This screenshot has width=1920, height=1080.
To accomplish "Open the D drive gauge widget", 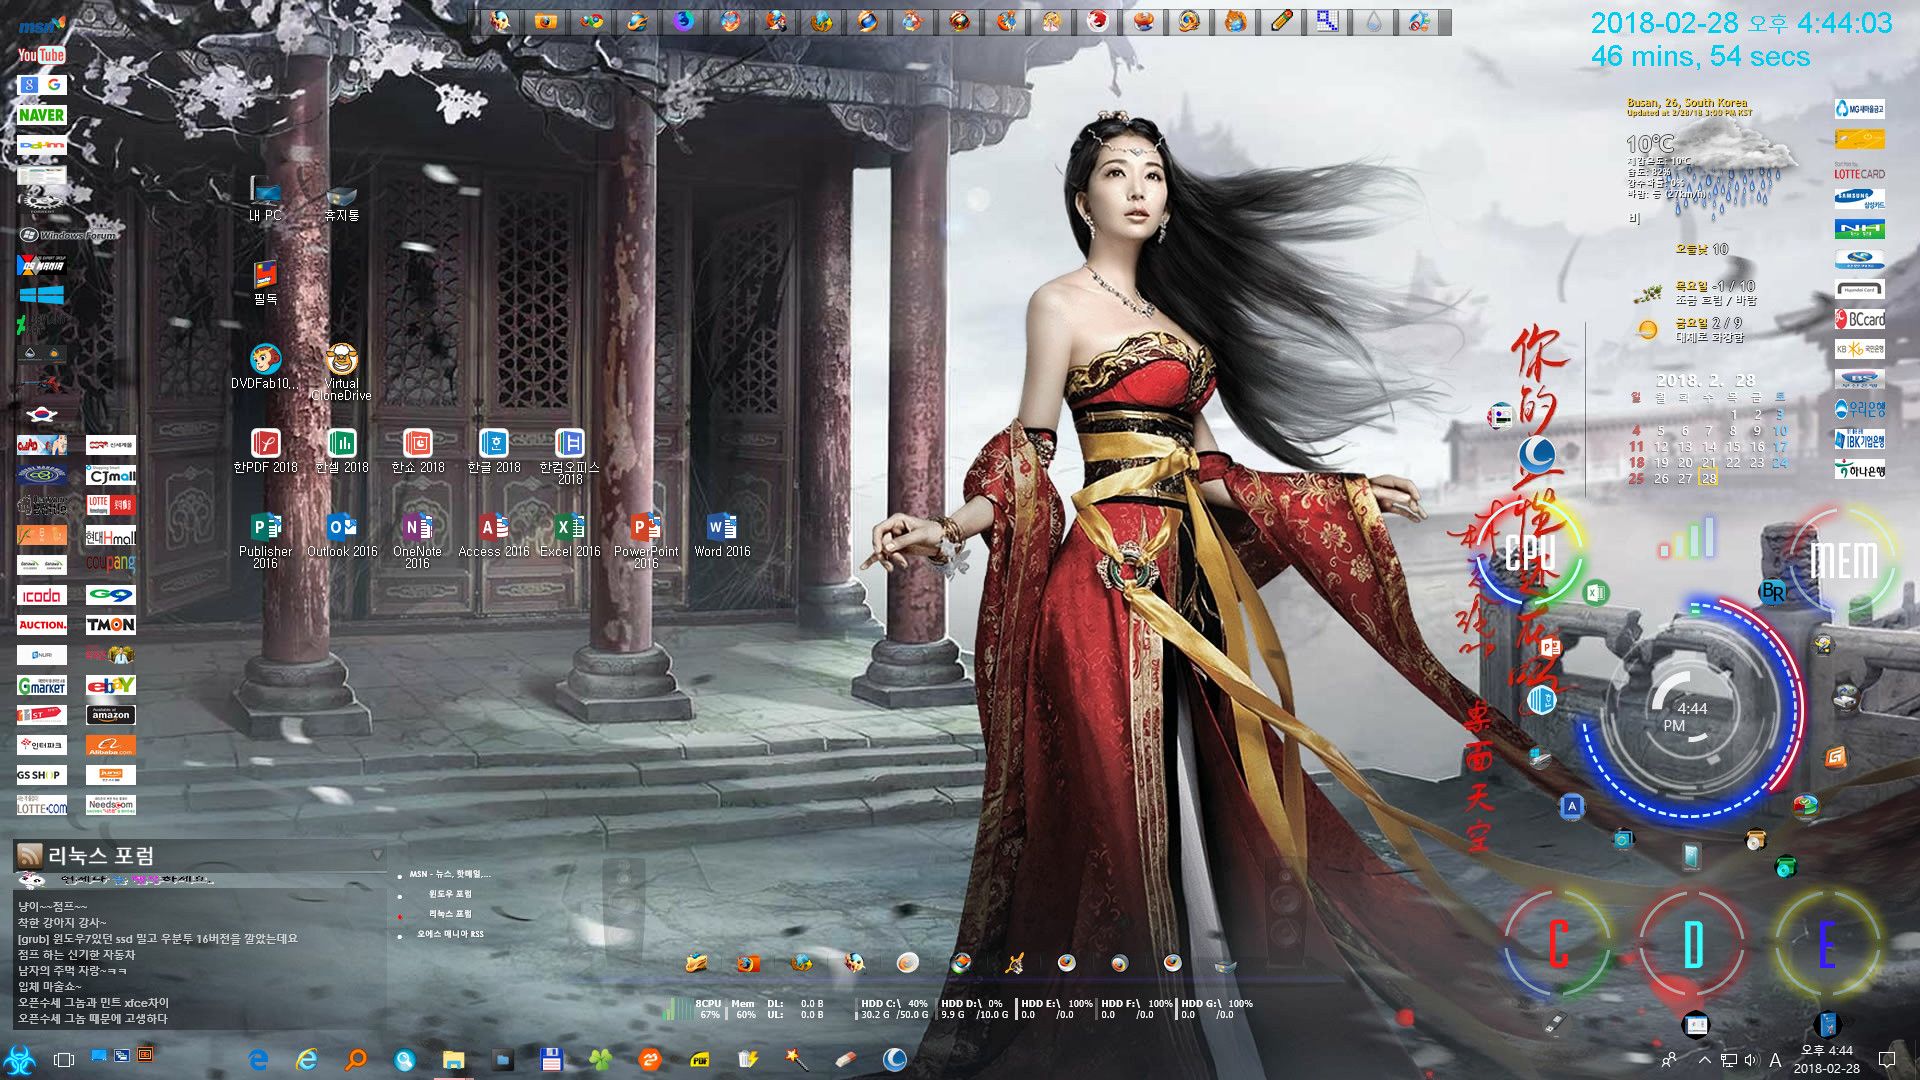I will click(x=1692, y=943).
